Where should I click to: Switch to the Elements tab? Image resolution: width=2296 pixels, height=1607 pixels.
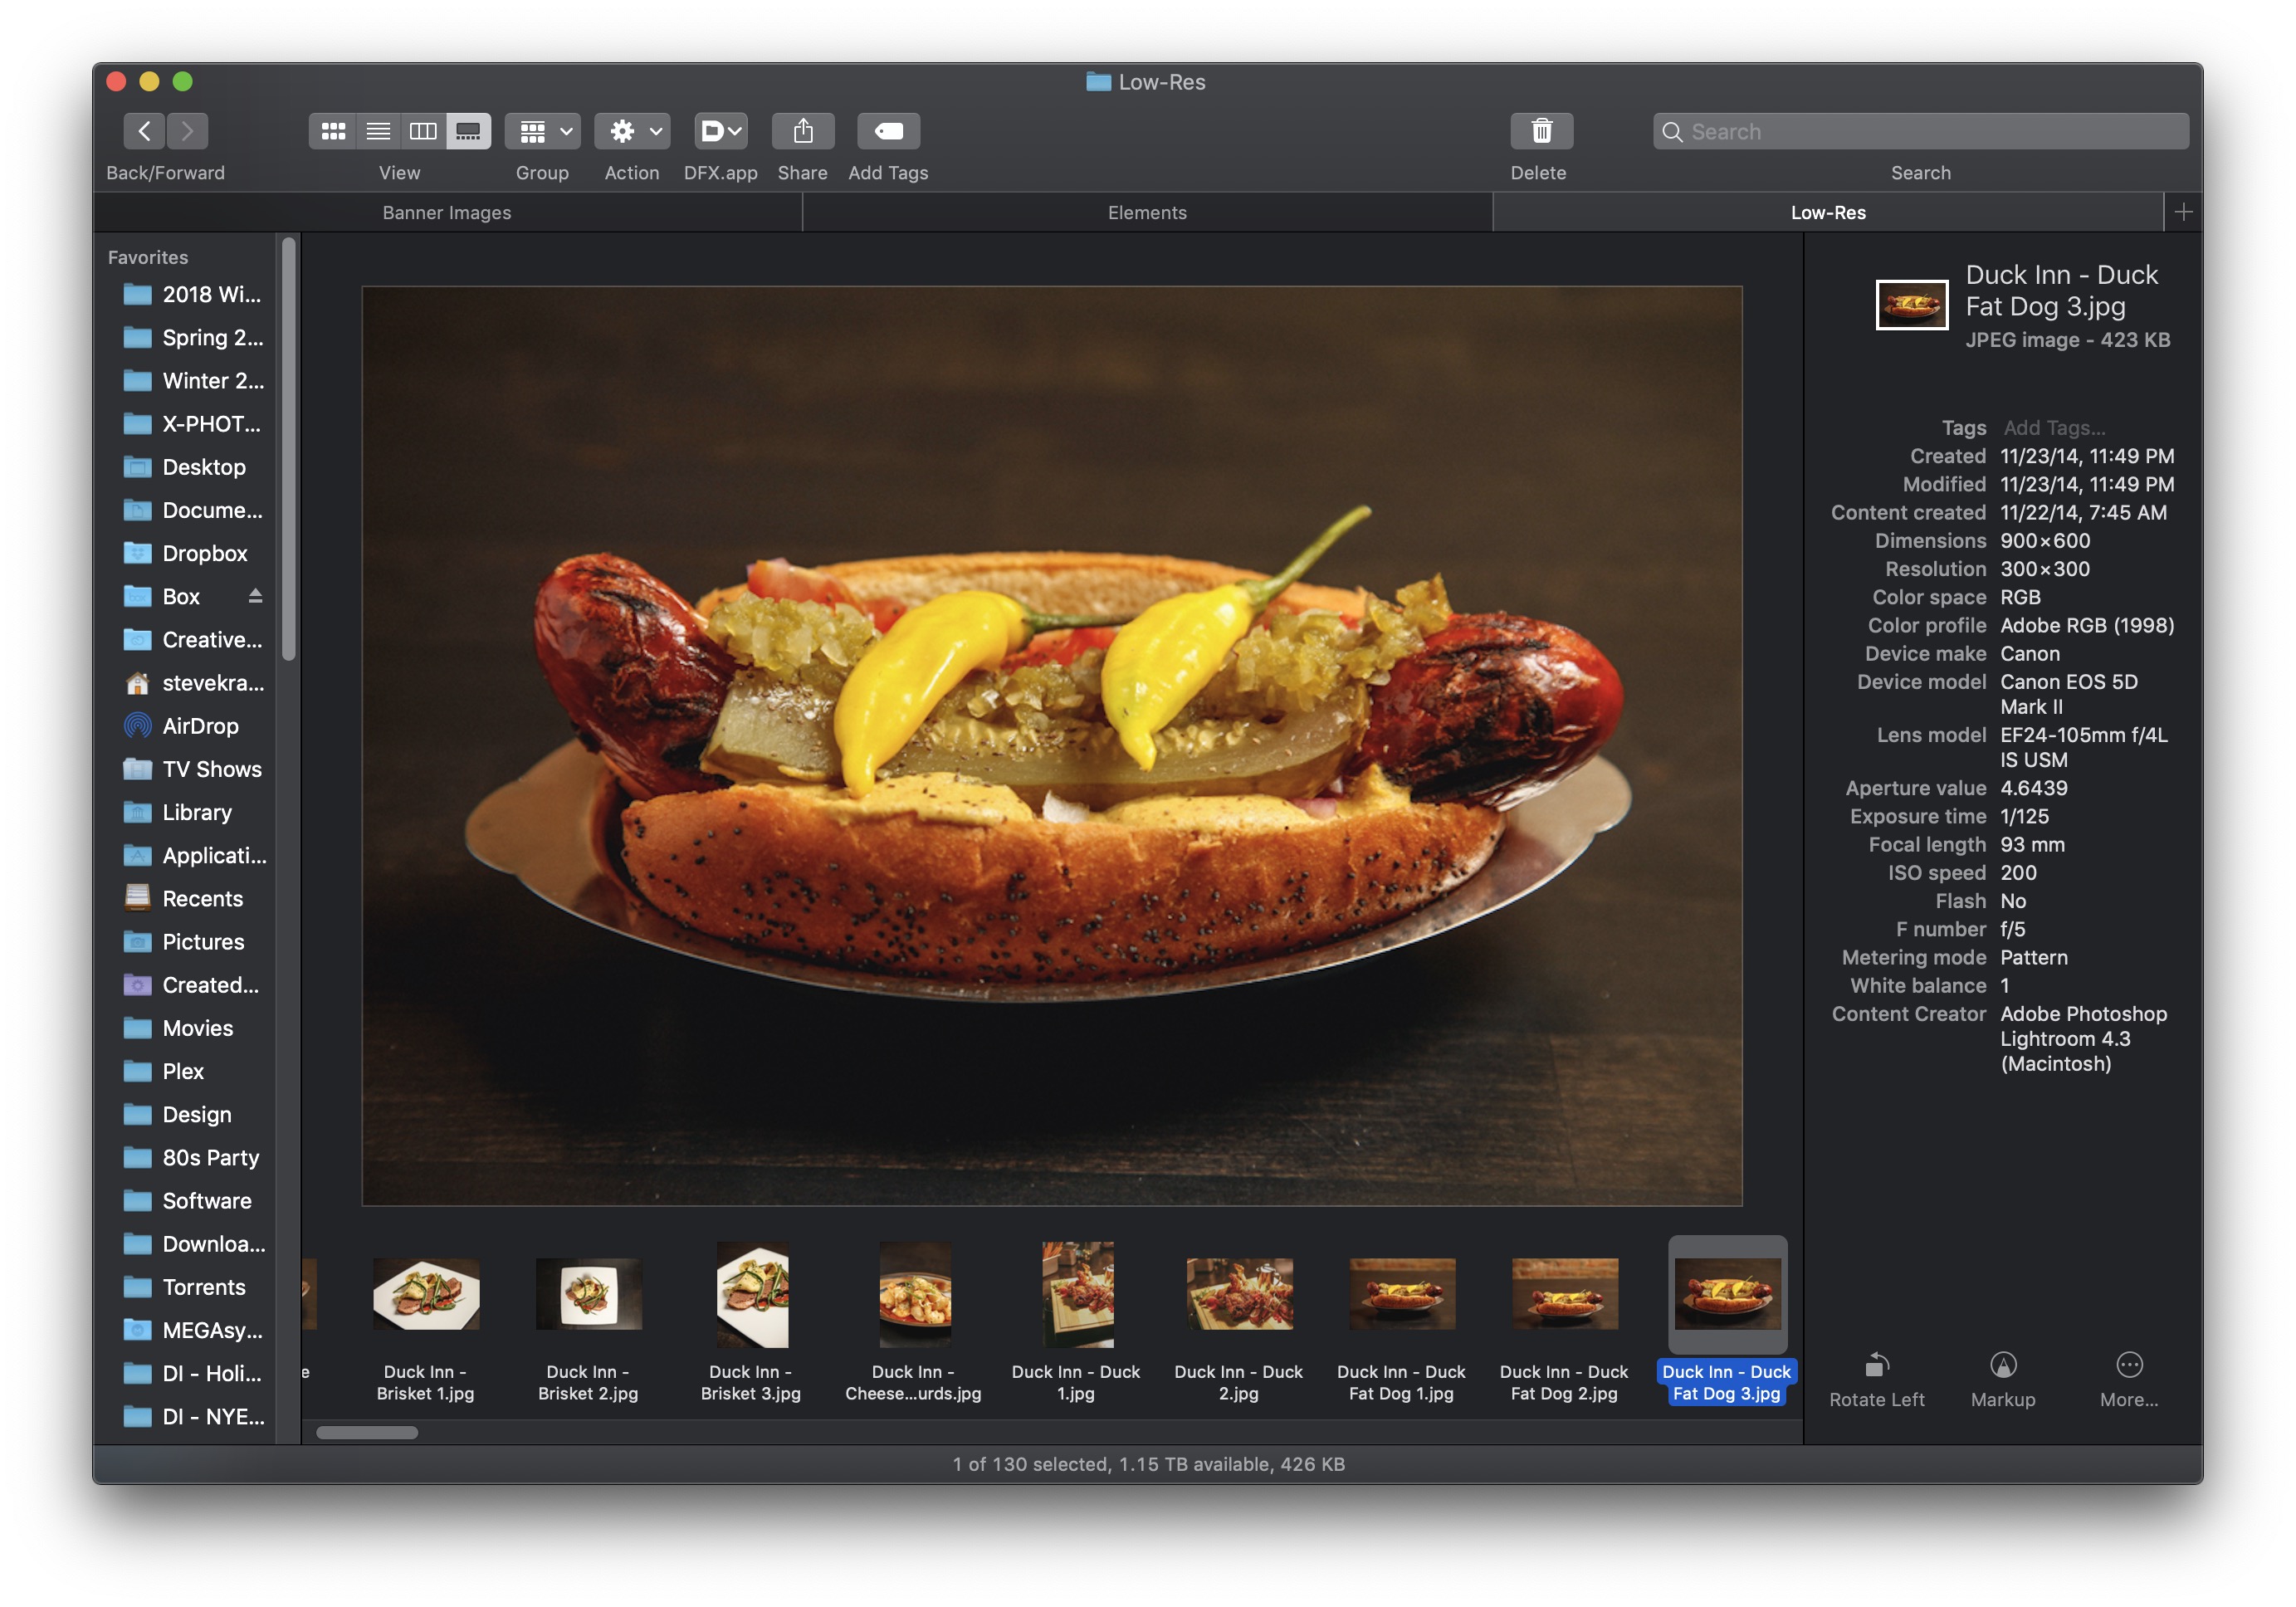tap(1147, 212)
